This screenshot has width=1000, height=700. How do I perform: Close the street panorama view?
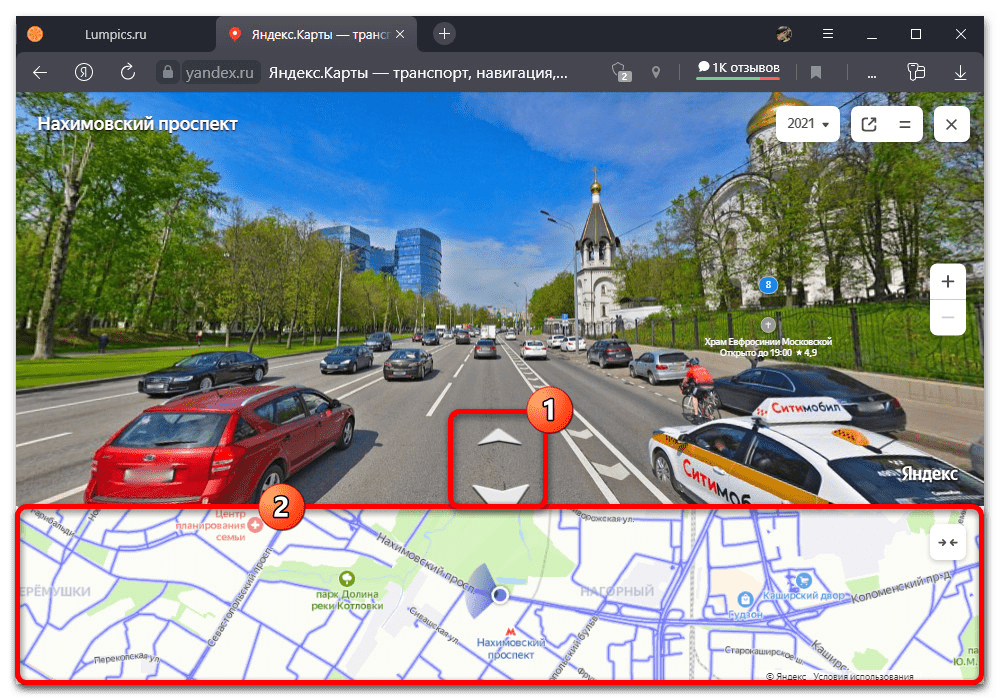pos(951,125)
